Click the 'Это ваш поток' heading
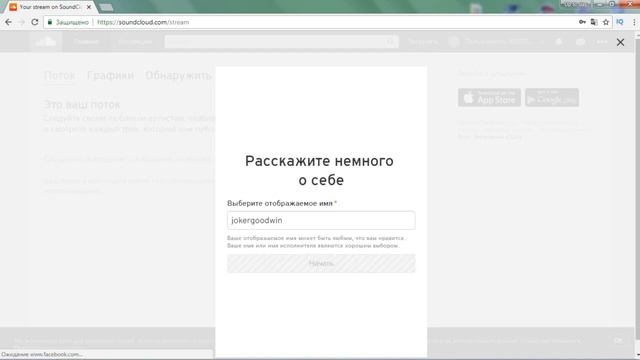The image size is (640, 360). coord(82,104)
